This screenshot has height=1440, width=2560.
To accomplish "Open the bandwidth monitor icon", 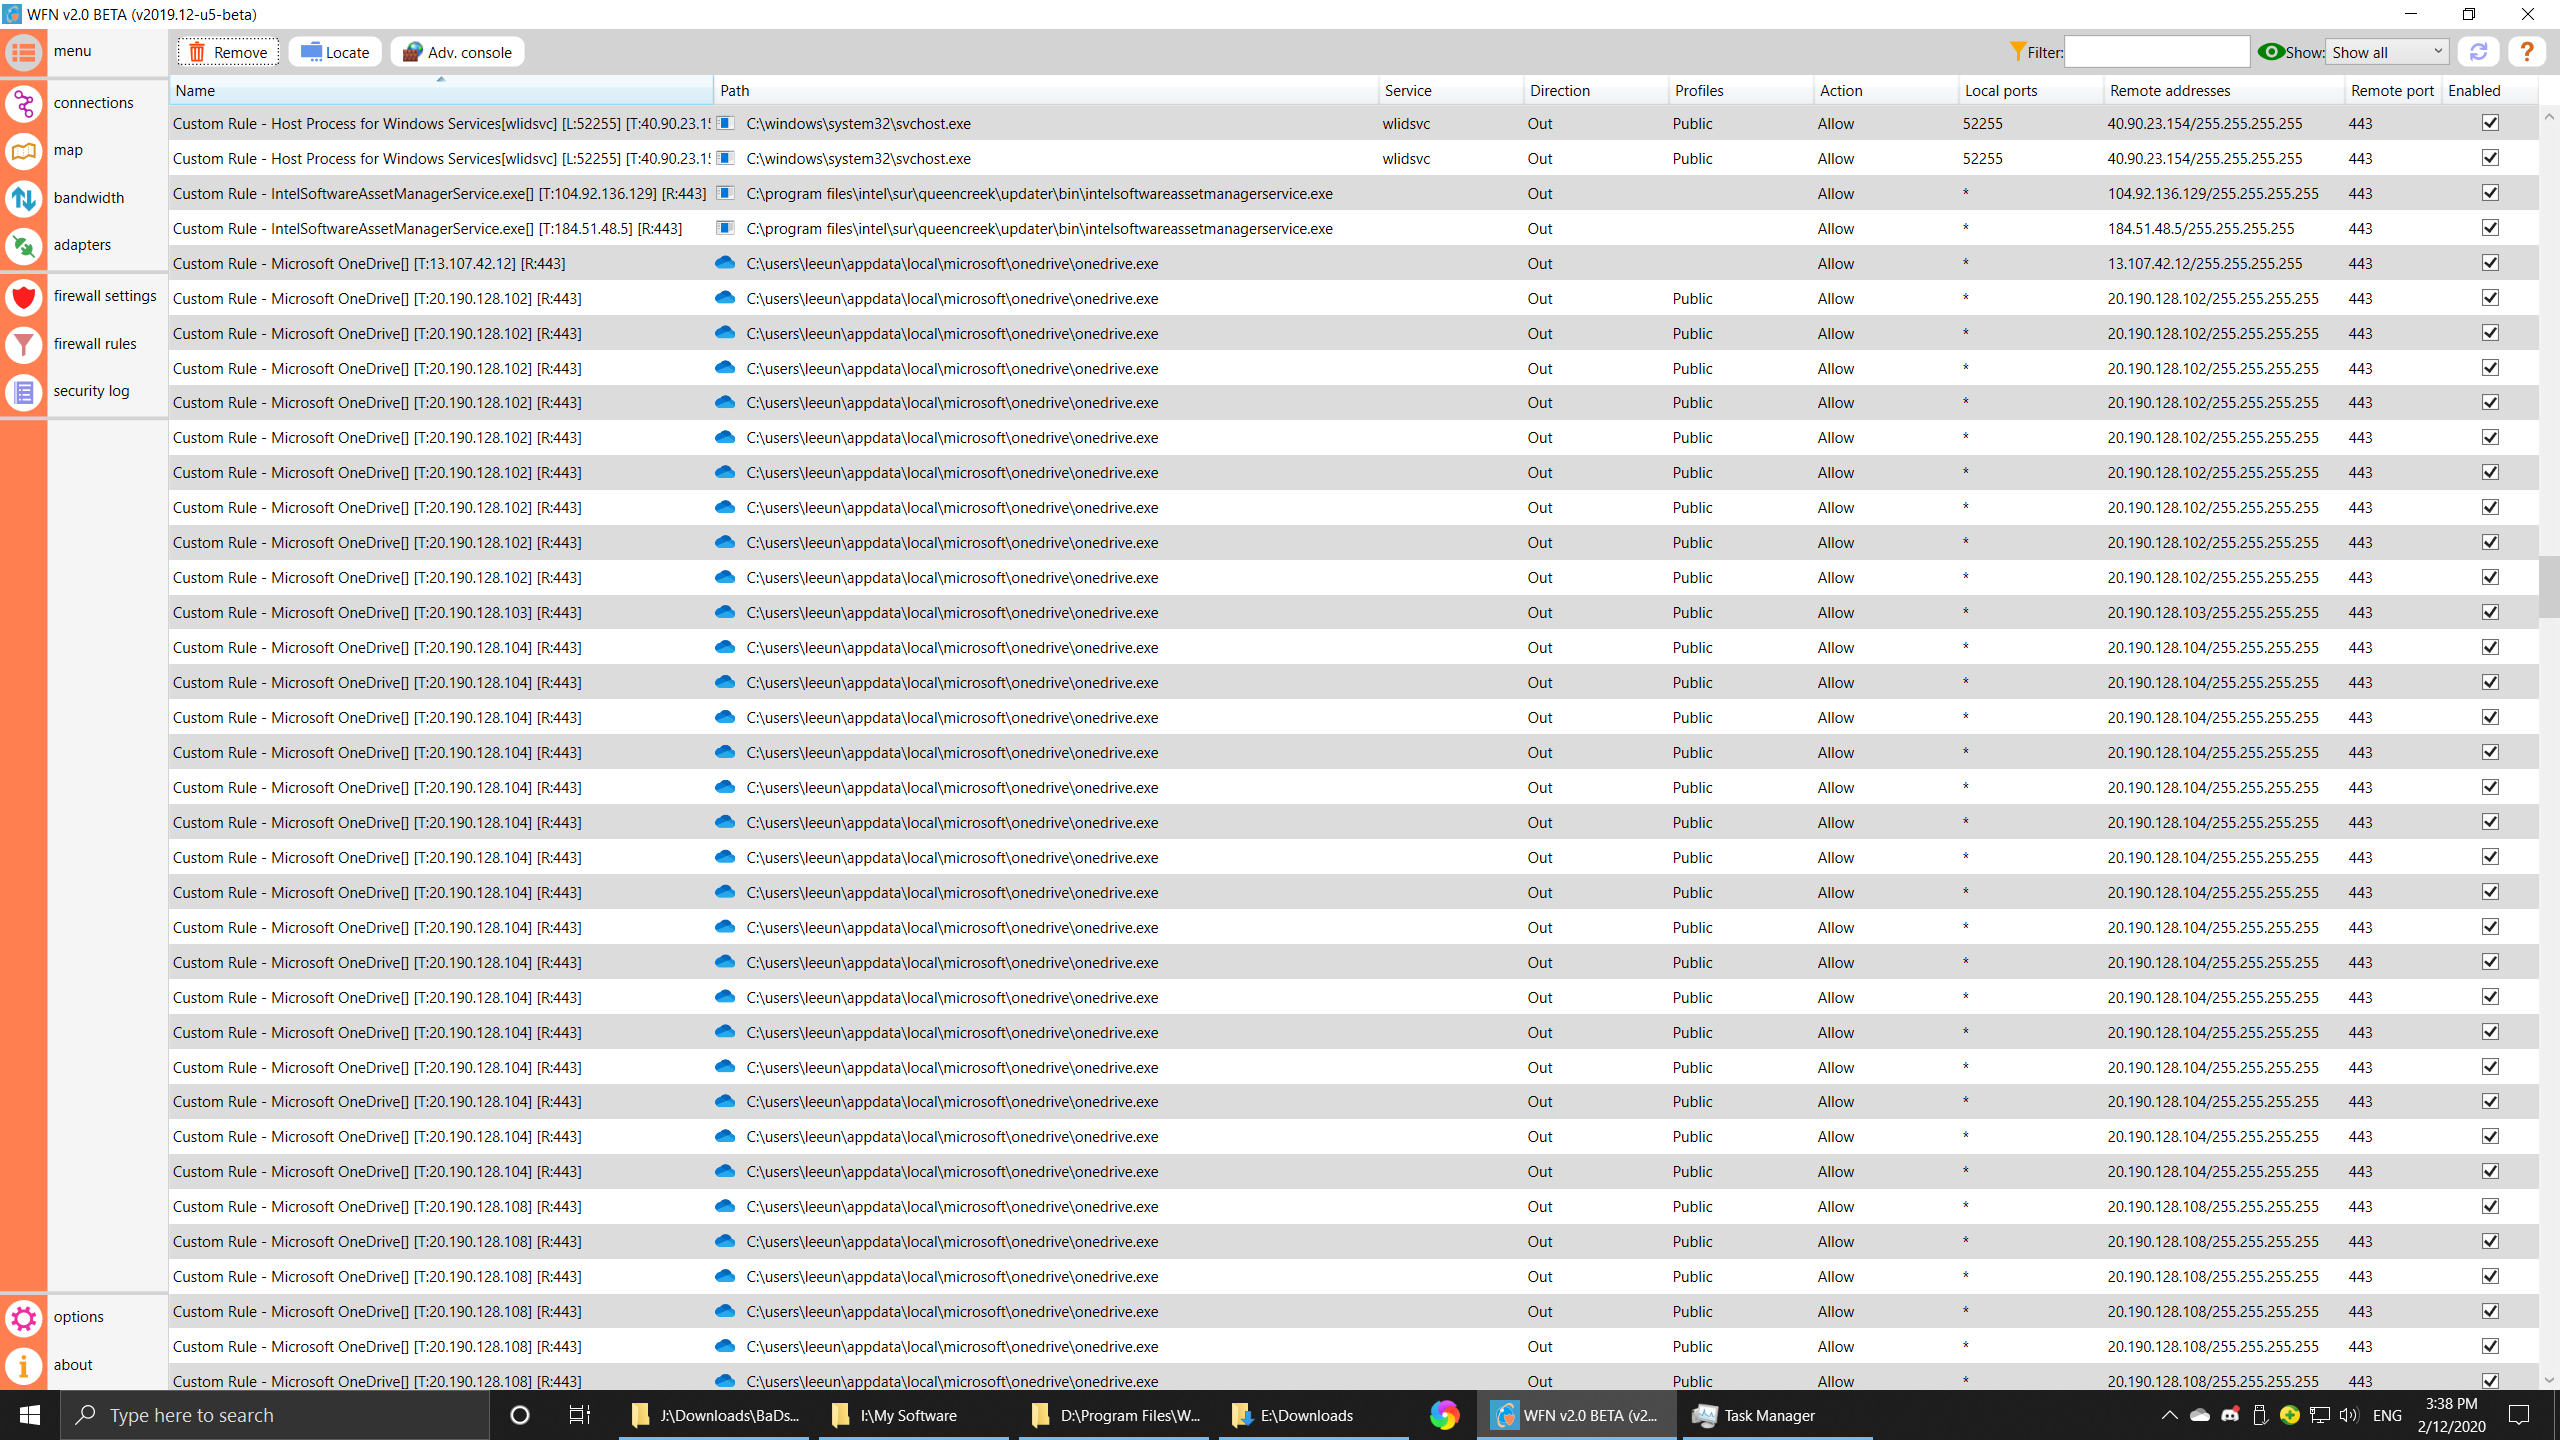I will point(24,198).
